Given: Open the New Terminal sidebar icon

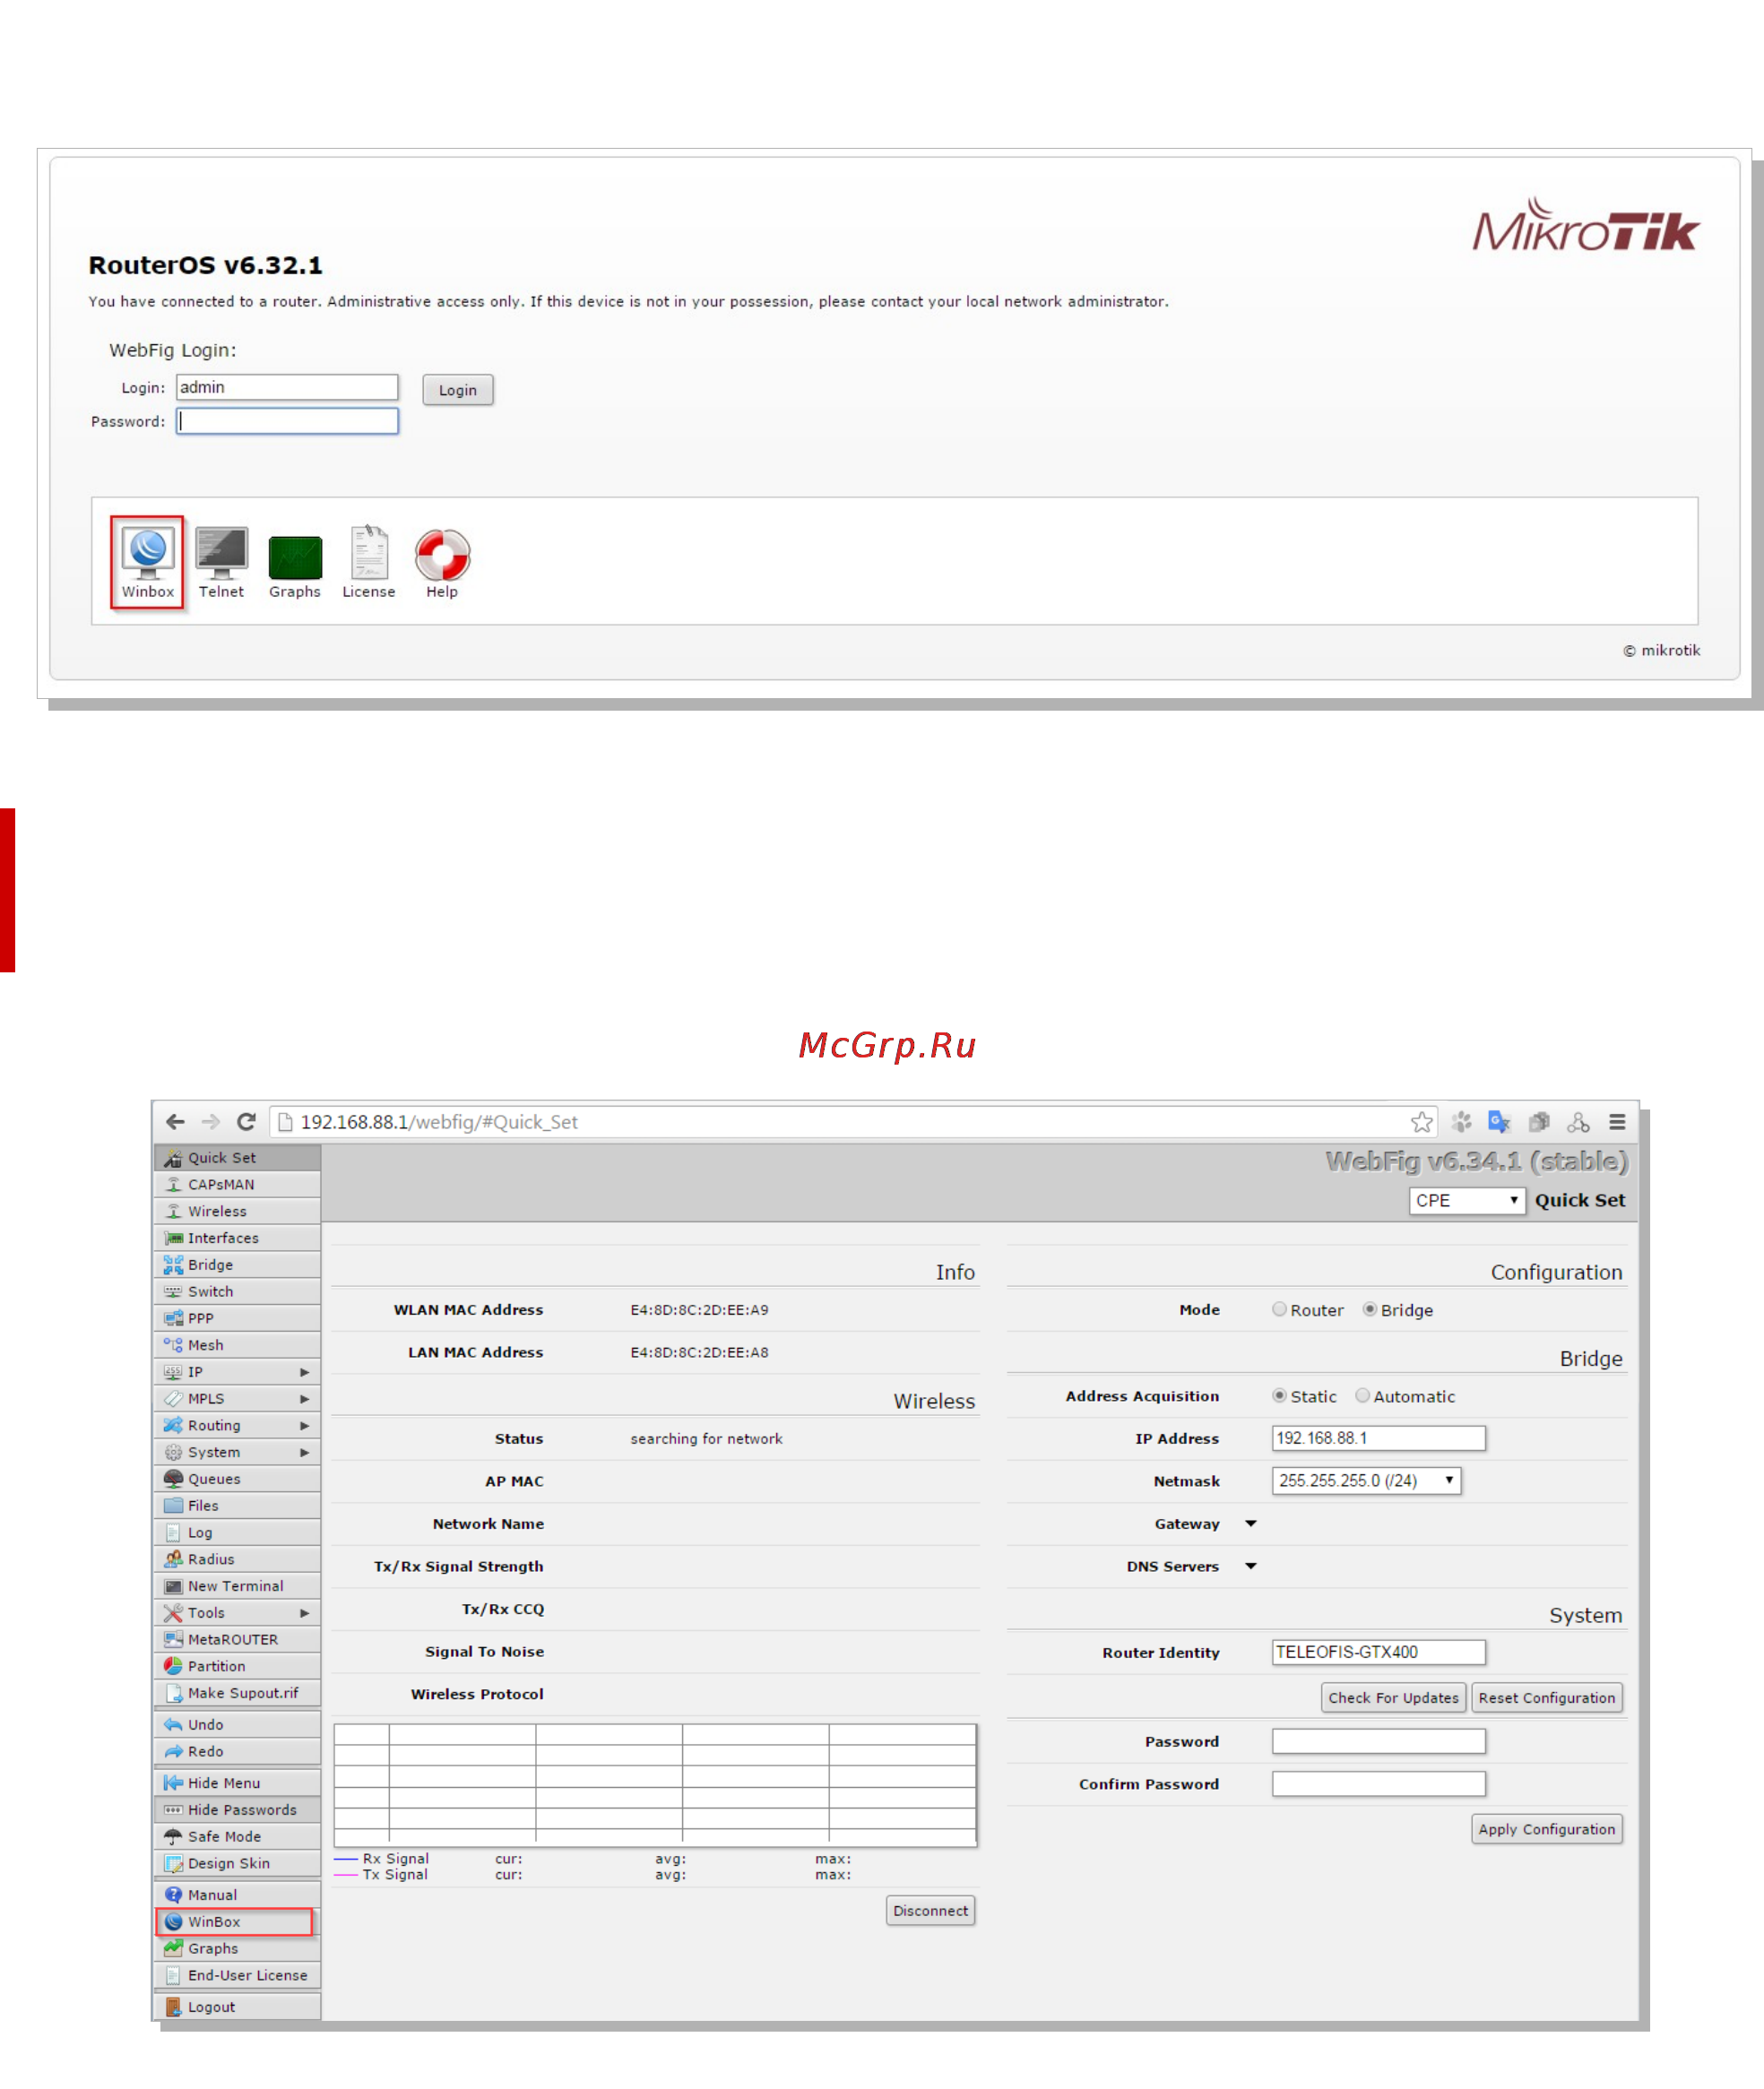Looking at the screenshot, I should point(173,1586).
